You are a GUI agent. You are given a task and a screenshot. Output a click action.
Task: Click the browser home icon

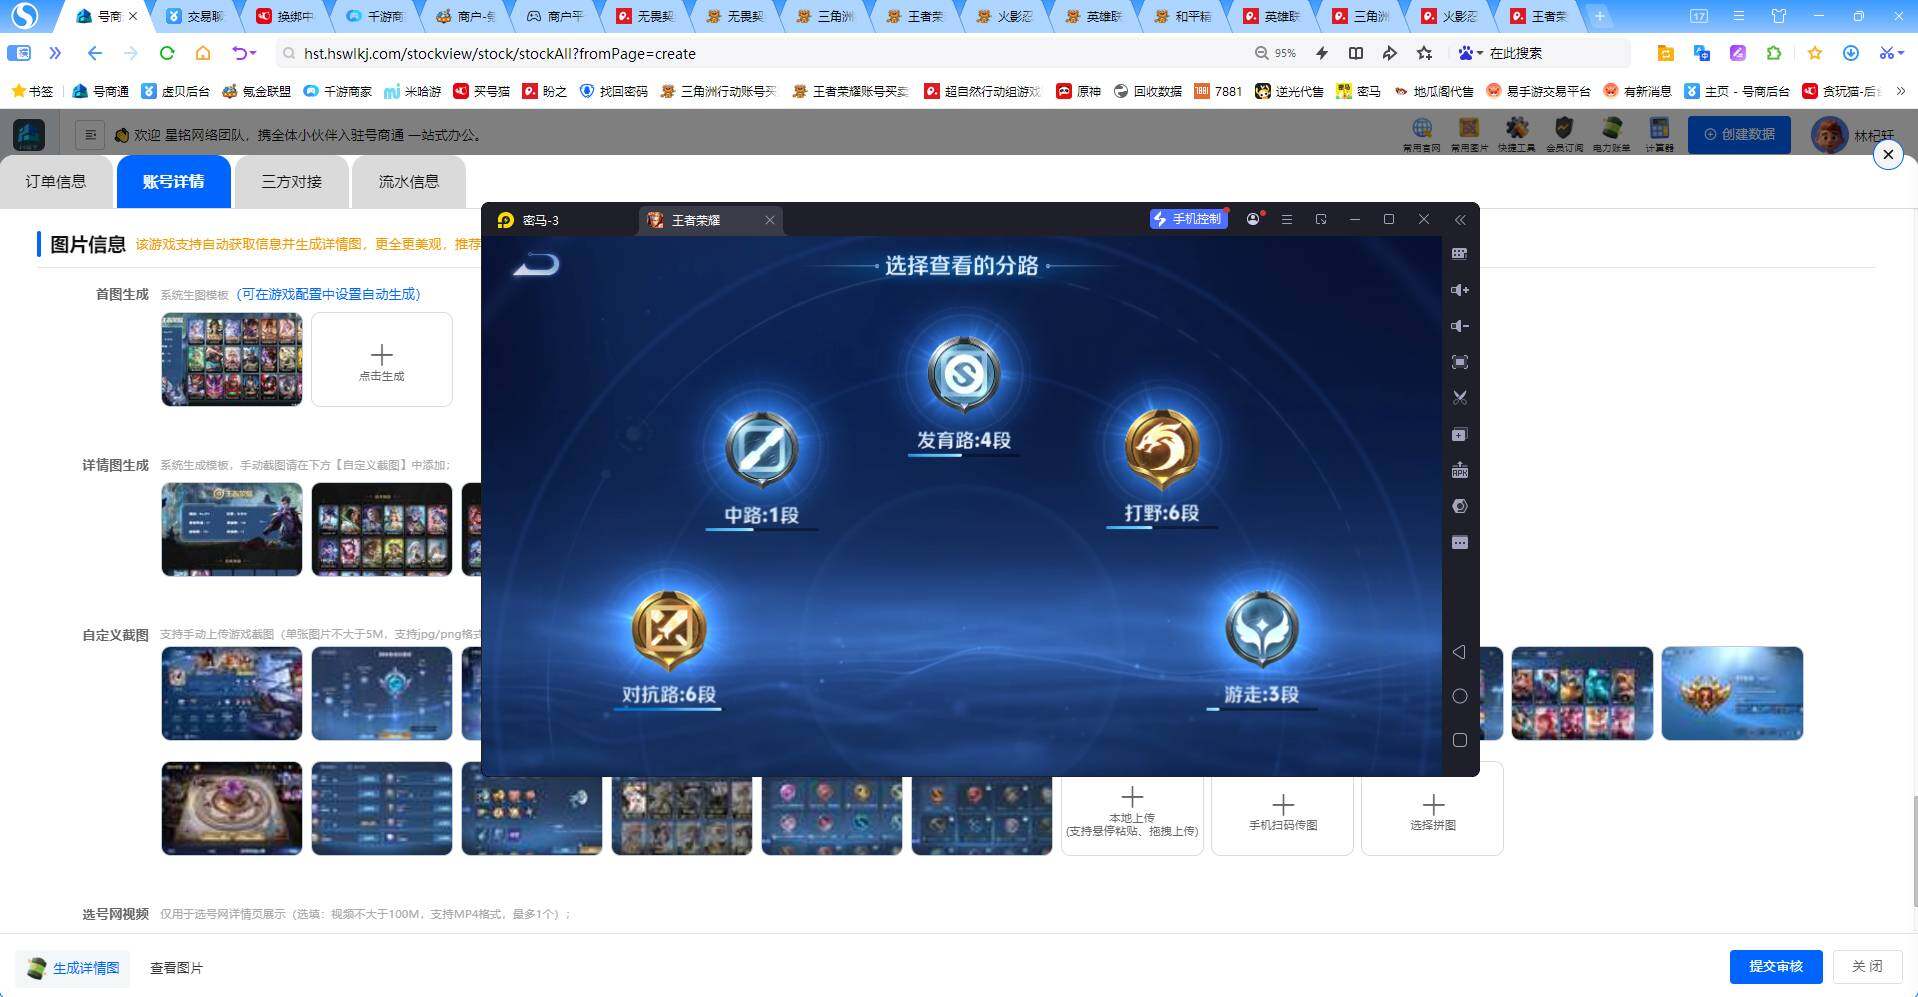point(203,53)
